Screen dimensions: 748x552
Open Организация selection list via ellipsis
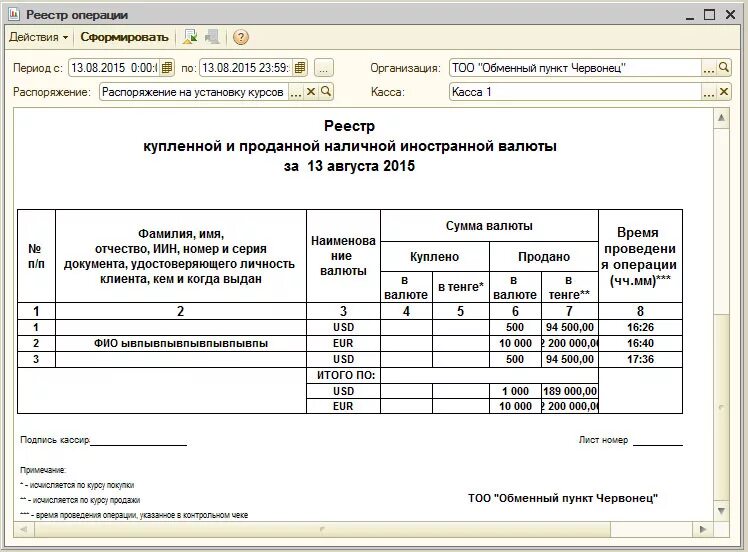tap(708, 68)
